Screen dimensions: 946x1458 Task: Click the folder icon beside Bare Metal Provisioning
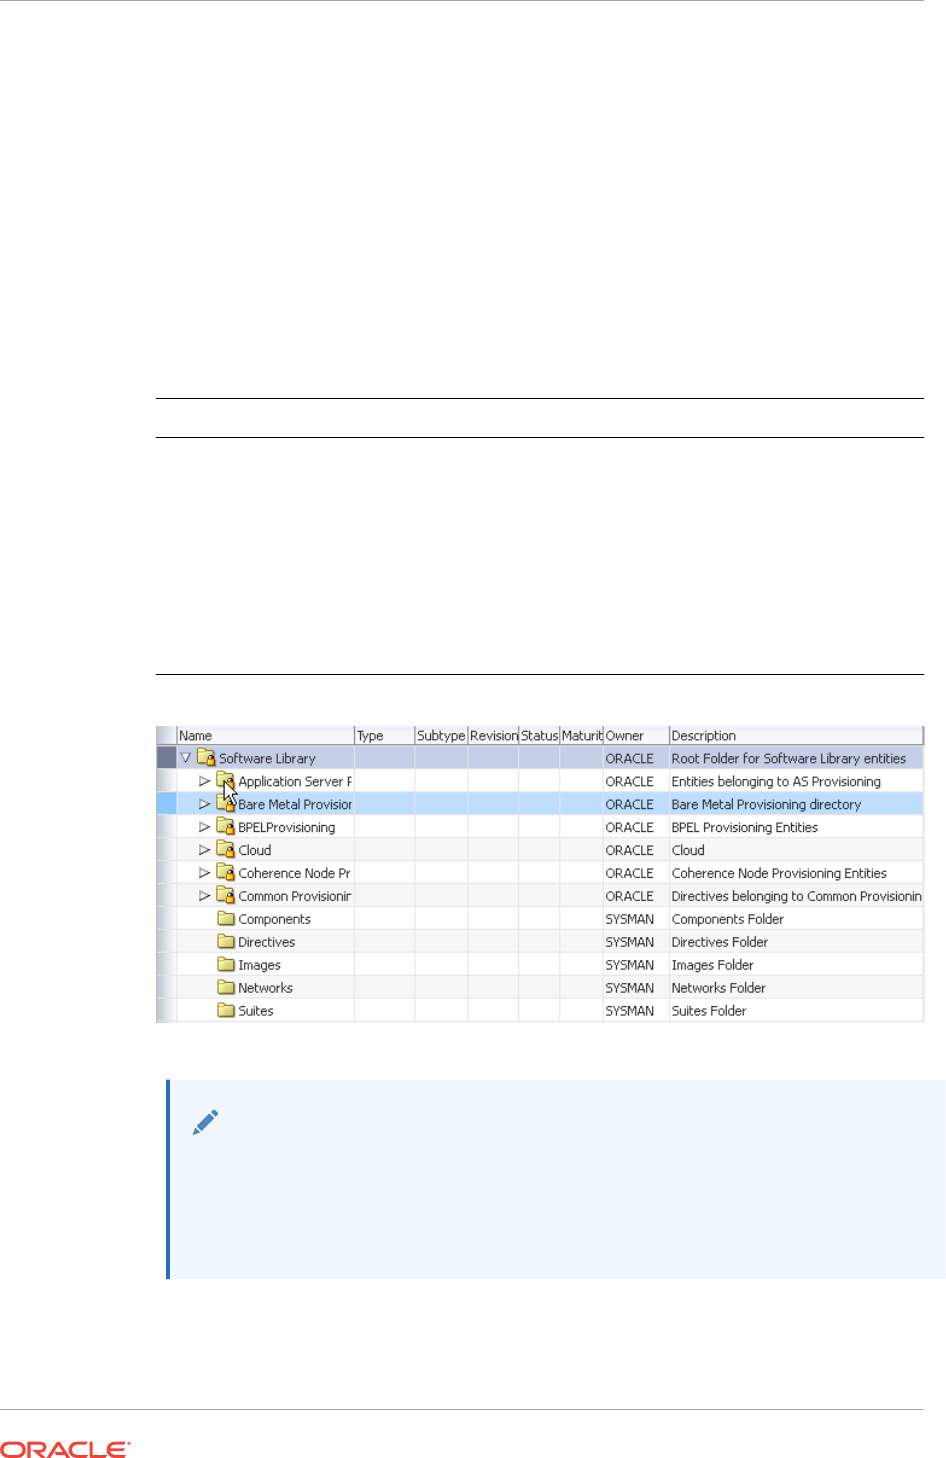(x=225, y=804)
